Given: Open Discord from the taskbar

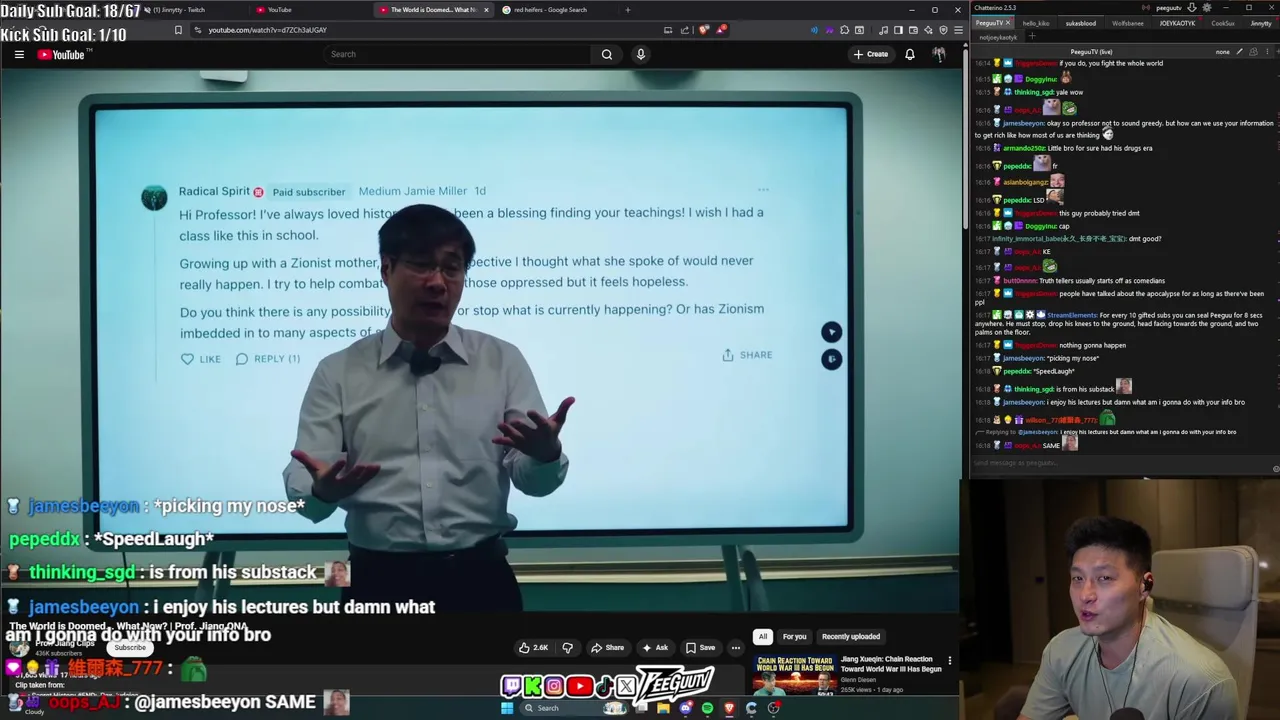Looking at the screenshot, I should coord(685,708).
